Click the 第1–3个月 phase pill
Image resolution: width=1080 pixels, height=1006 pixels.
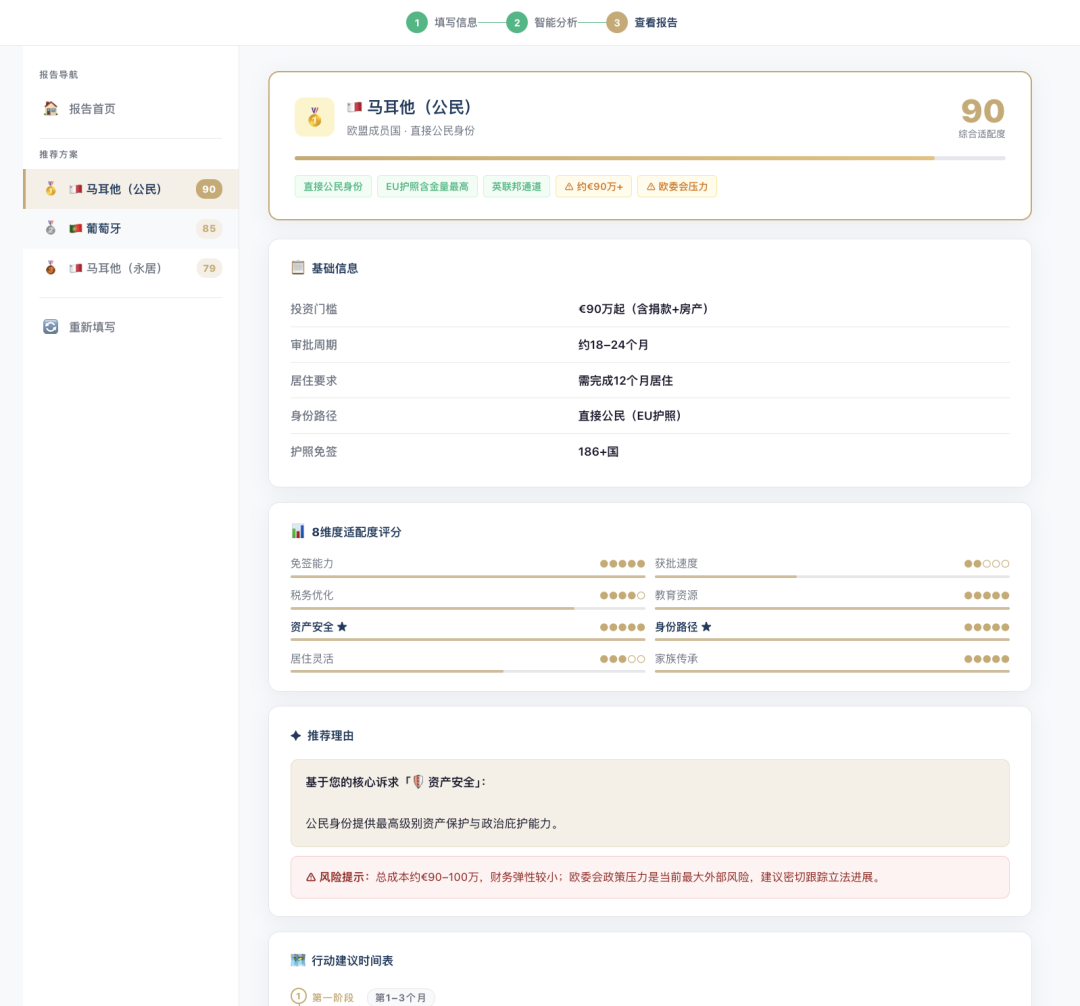point(400,997)
